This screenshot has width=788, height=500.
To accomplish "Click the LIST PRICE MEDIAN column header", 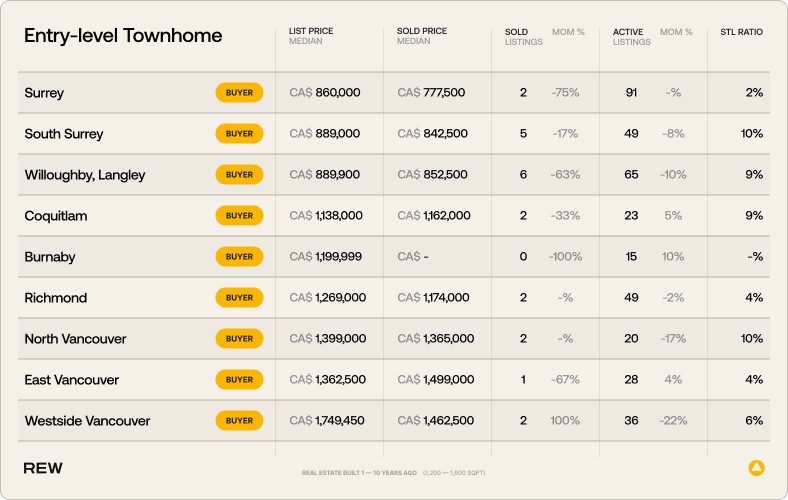I will 311,36.
